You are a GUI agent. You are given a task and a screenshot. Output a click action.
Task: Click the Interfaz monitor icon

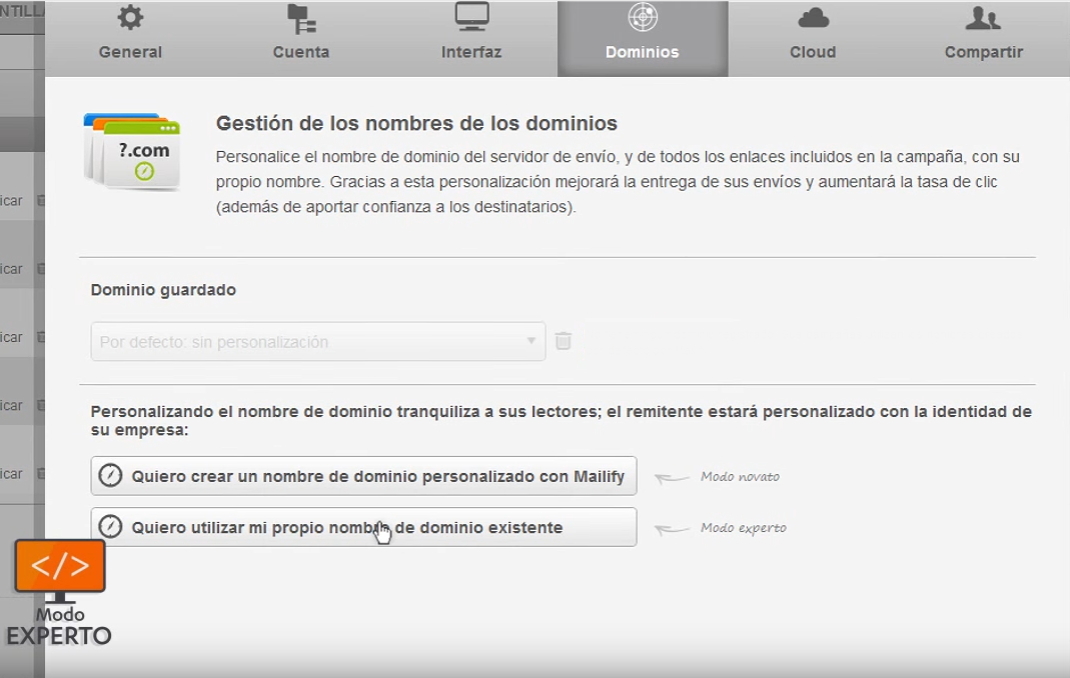point(471,17)
